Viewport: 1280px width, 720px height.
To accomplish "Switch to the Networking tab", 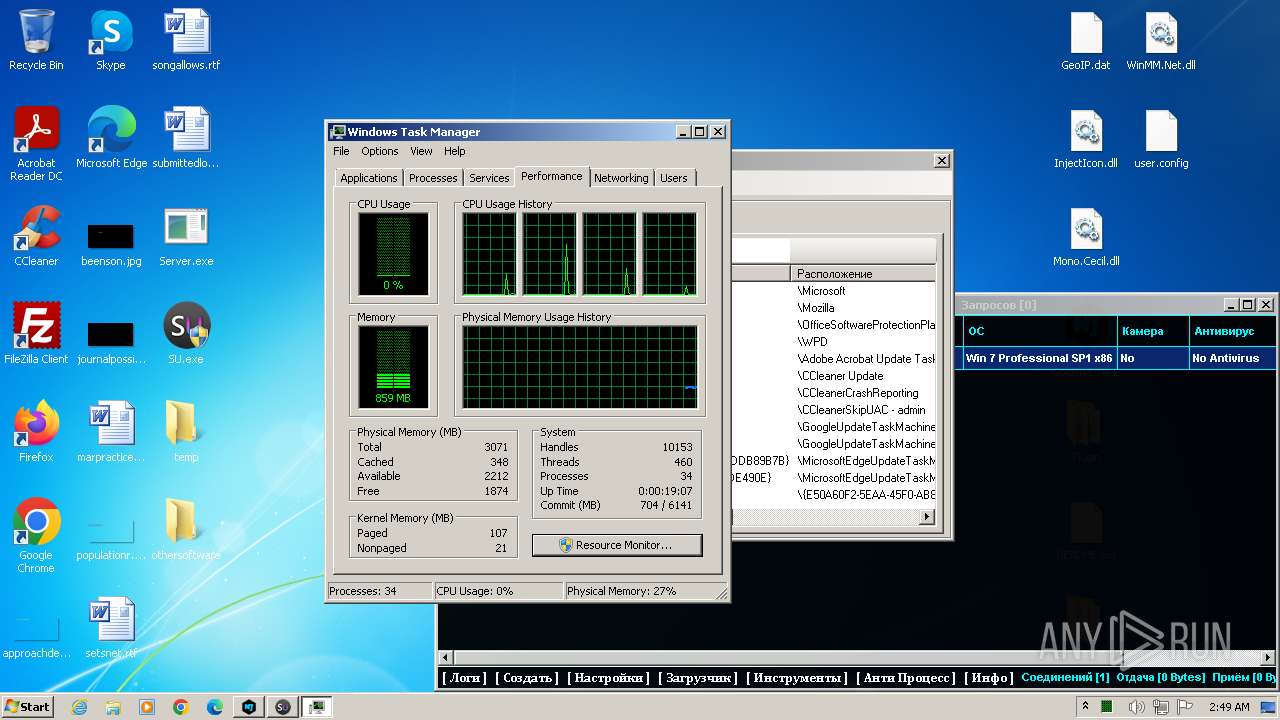I will pyautogui.click(x=621, y=178).
